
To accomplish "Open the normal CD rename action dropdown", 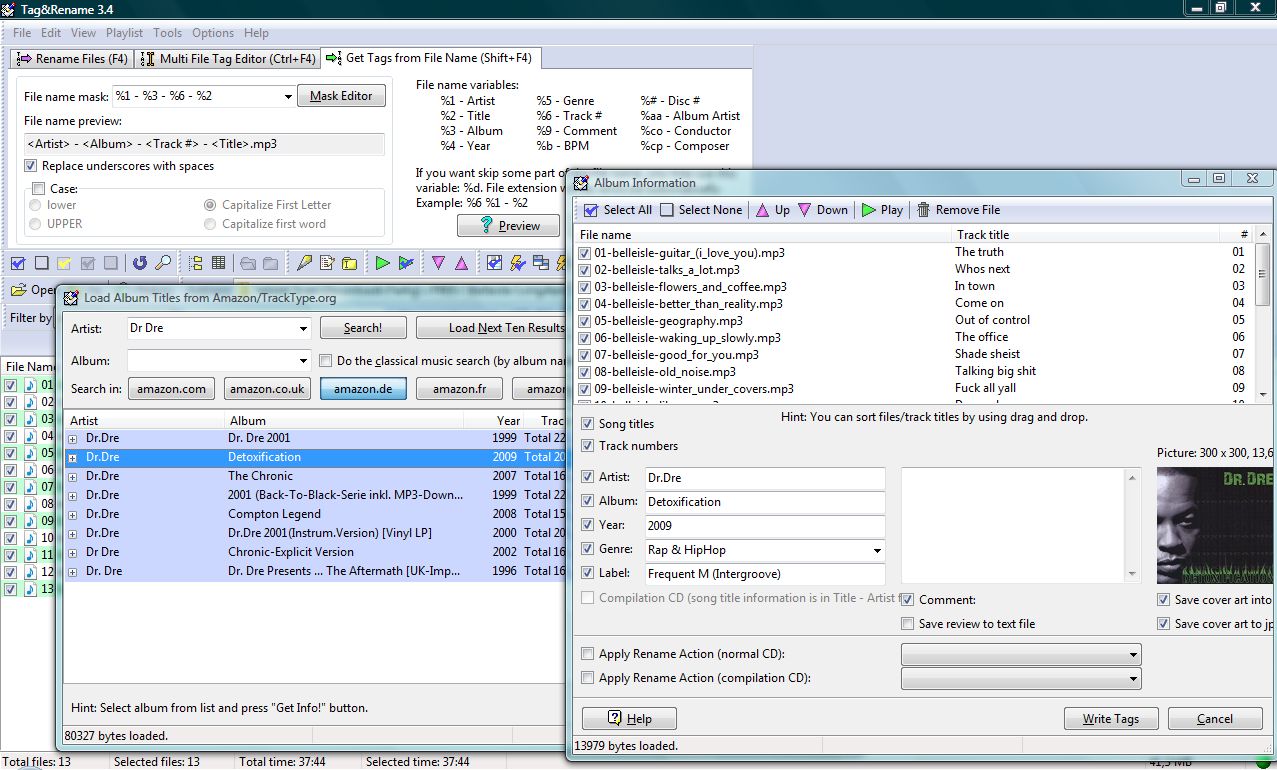I will [1133, 655].
